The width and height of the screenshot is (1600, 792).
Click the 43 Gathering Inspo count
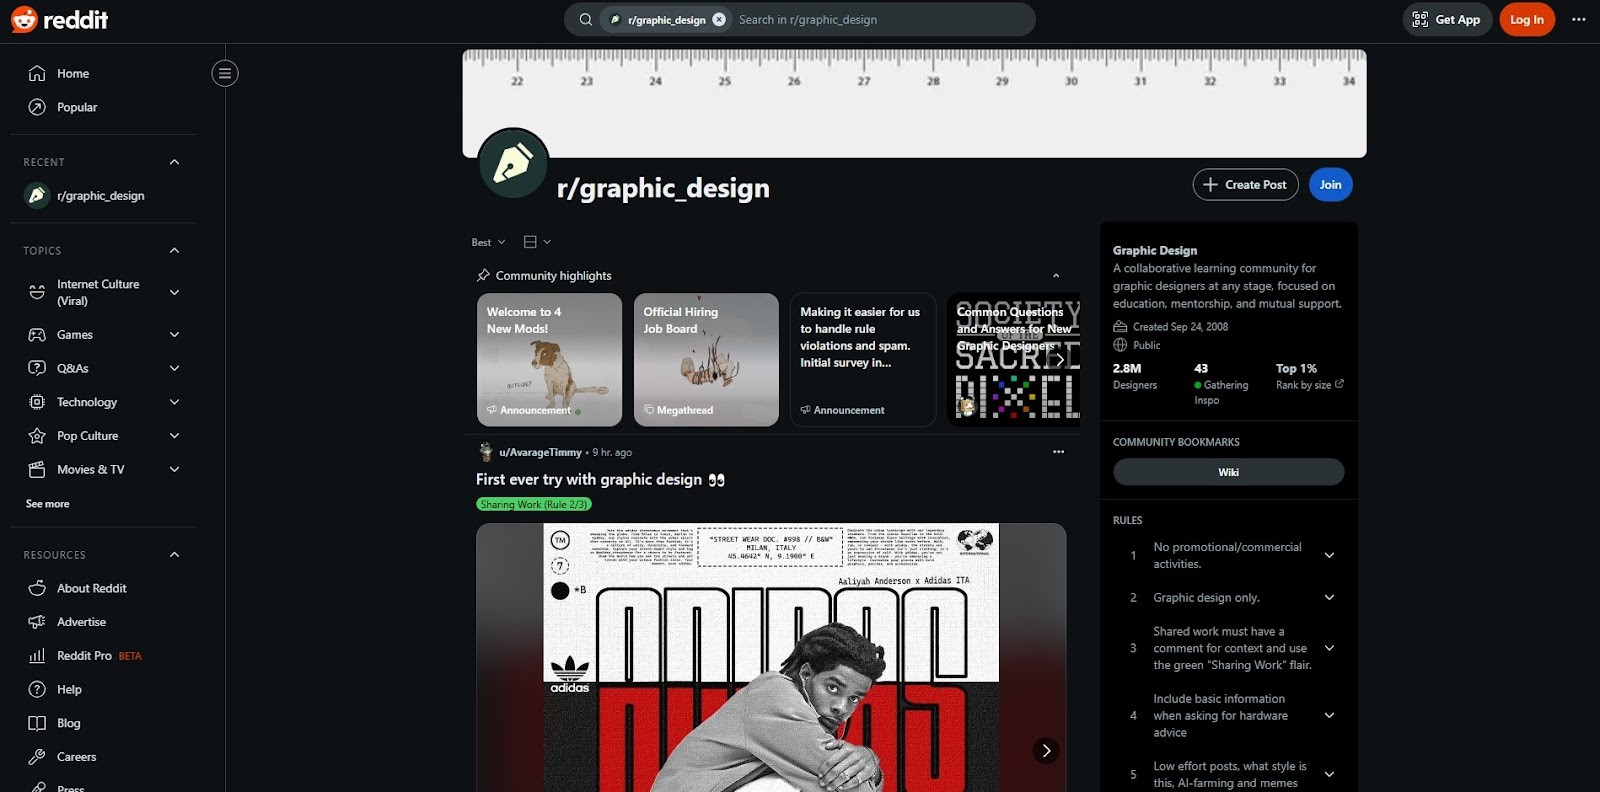pos(1221,384)
